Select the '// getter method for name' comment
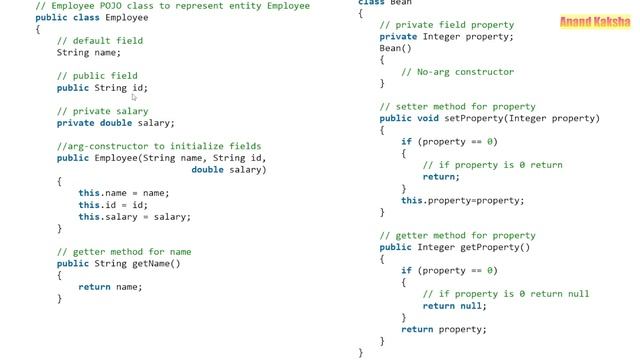Image resolution: width=640 pixels, height=360 pixels. 124,252
